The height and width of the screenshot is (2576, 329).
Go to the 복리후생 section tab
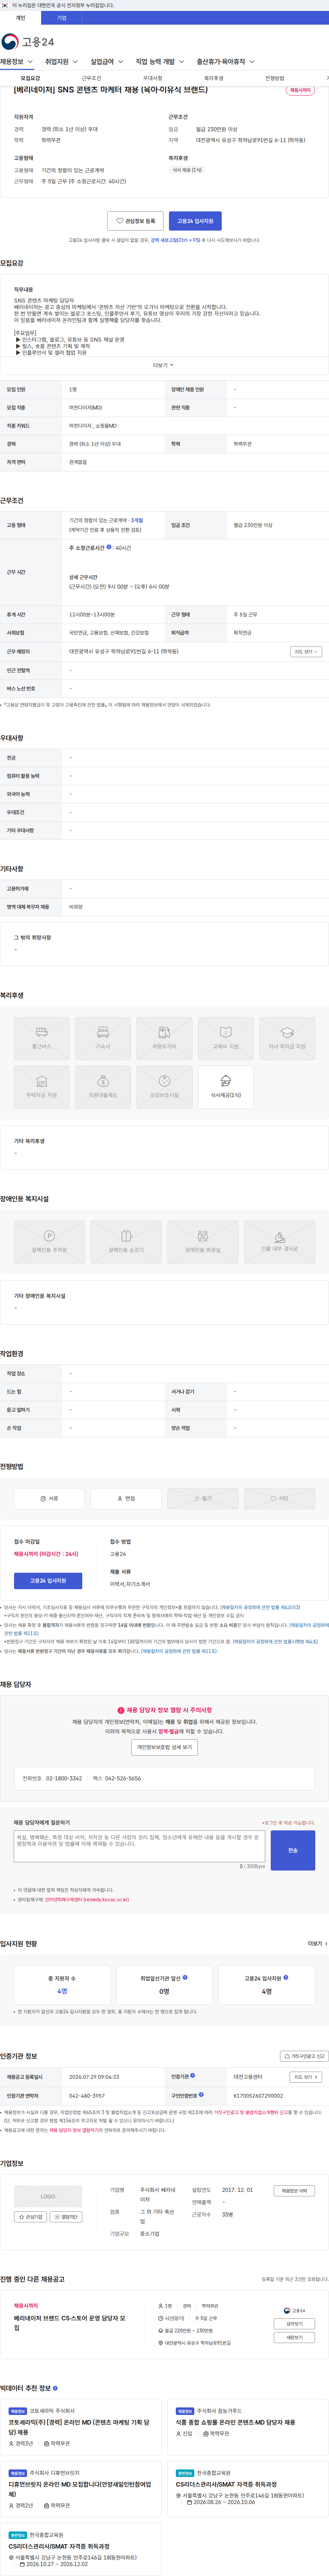point(213,78)
